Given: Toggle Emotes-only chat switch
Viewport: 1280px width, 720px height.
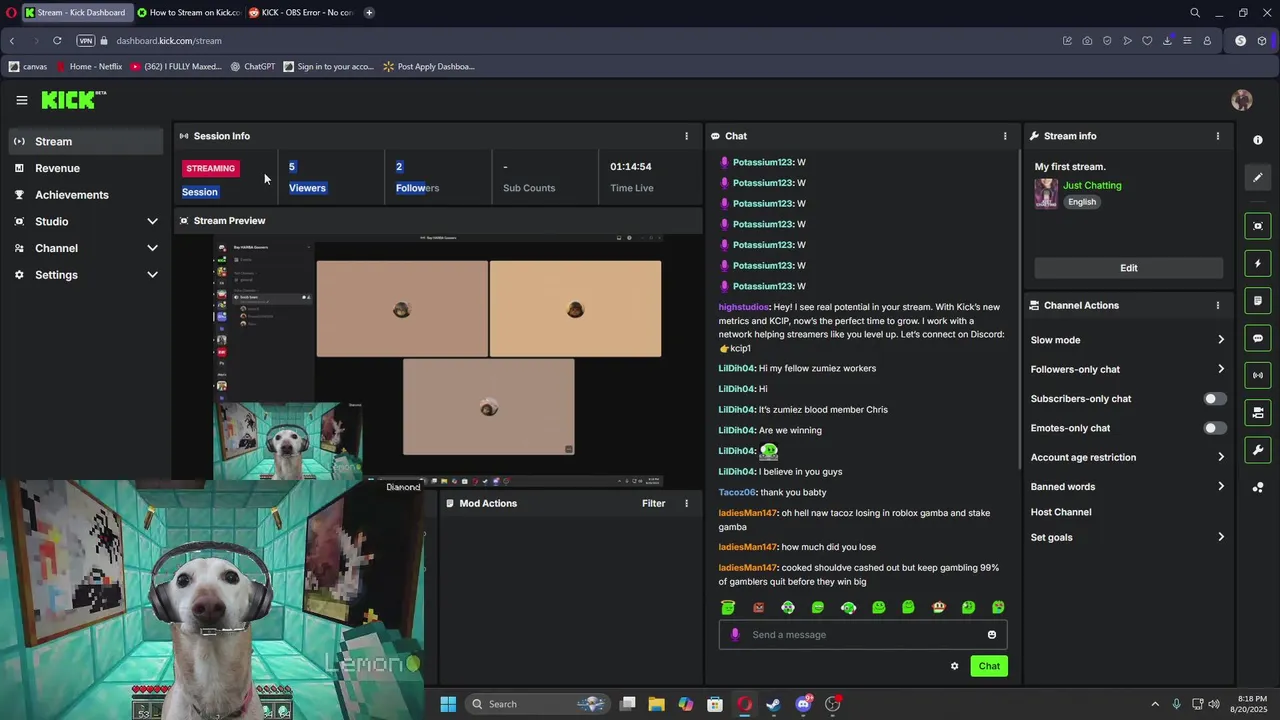Looking at the screenshot, I should [1214, 428].
